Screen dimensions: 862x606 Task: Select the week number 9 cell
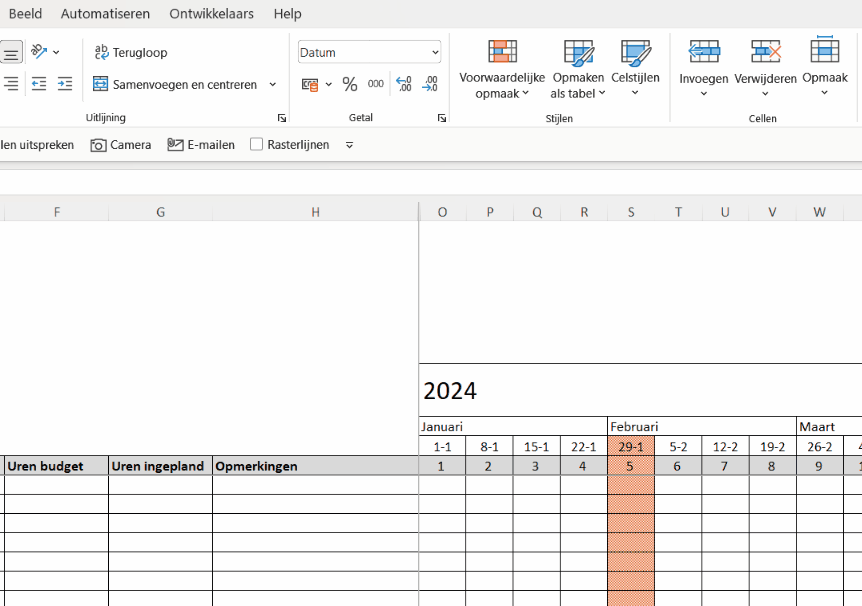(x=820, y=466)
